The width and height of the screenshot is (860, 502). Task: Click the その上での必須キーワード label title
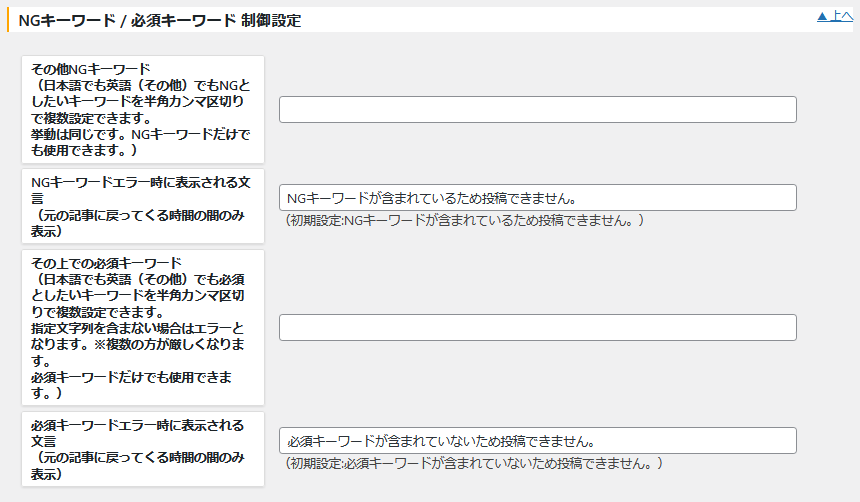tap(106, 262)
